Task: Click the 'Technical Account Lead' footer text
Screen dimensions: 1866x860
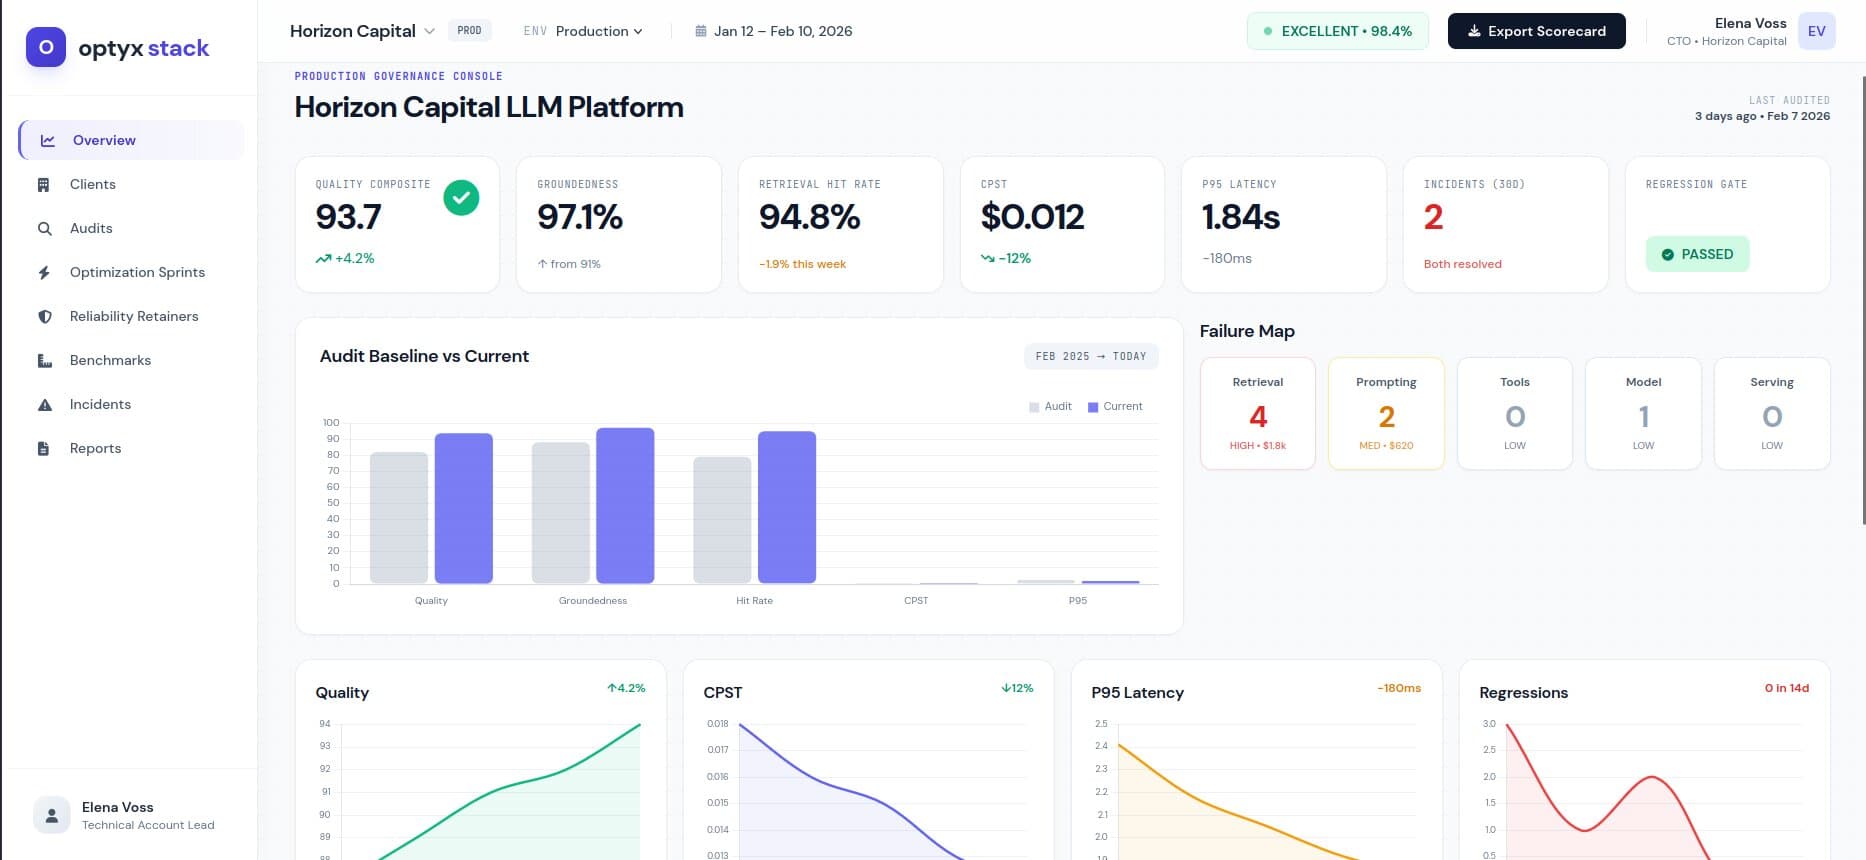Action: (x=148, y=825)
